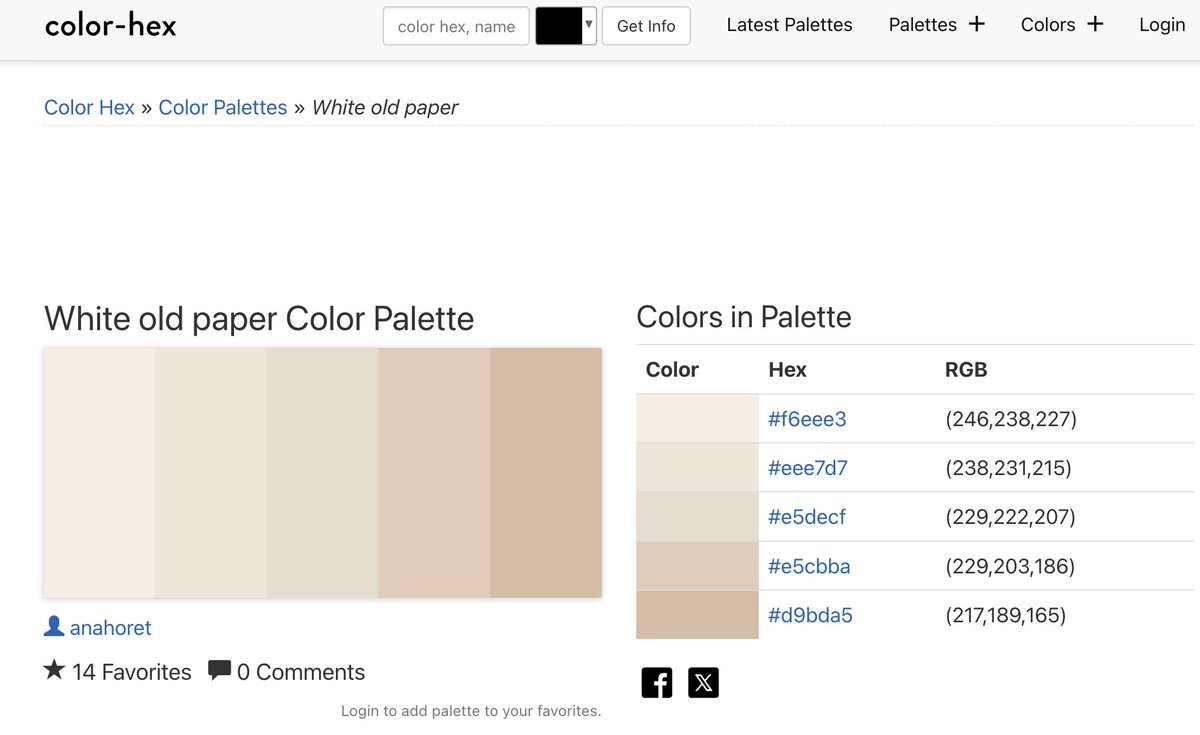Open the black color picker dropdown

pyautogui.click(x=566, y=26)
